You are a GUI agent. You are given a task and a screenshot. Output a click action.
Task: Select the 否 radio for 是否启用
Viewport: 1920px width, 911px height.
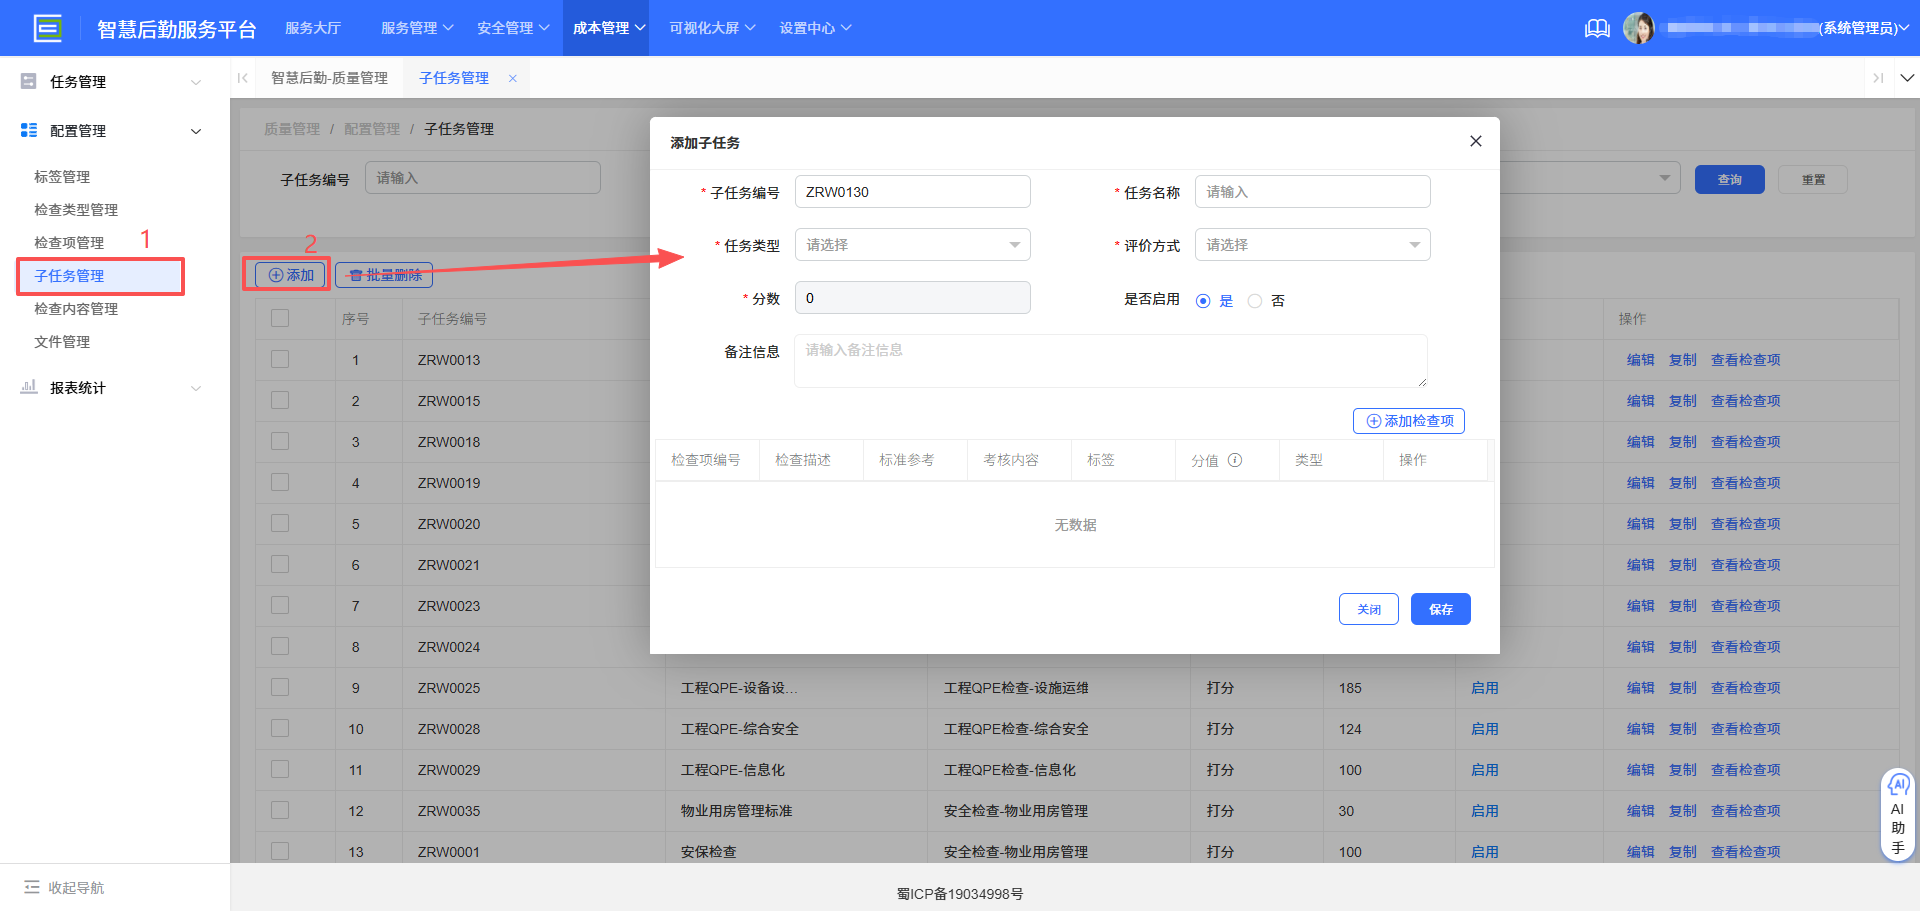click(1255, 300)
